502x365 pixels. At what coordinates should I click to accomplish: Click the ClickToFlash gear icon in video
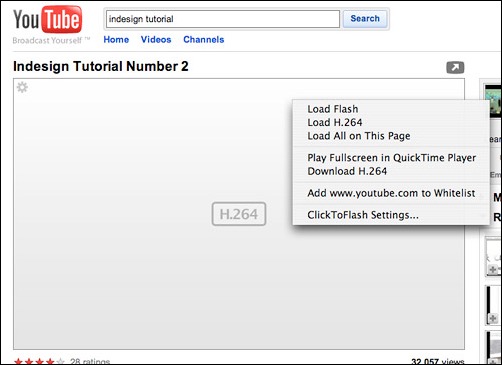(22, 87)
